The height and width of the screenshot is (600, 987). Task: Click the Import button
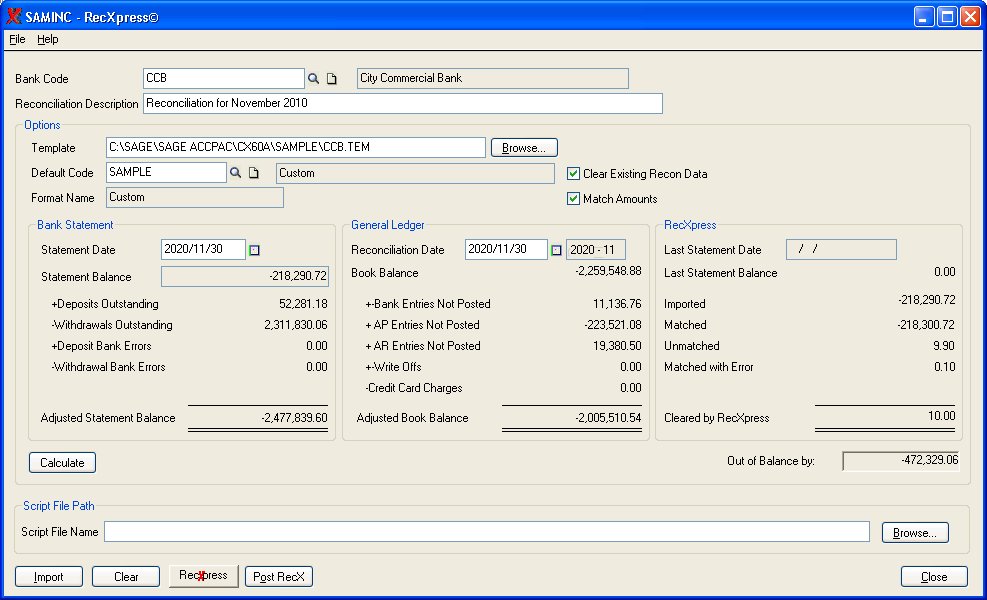(48, 577)
